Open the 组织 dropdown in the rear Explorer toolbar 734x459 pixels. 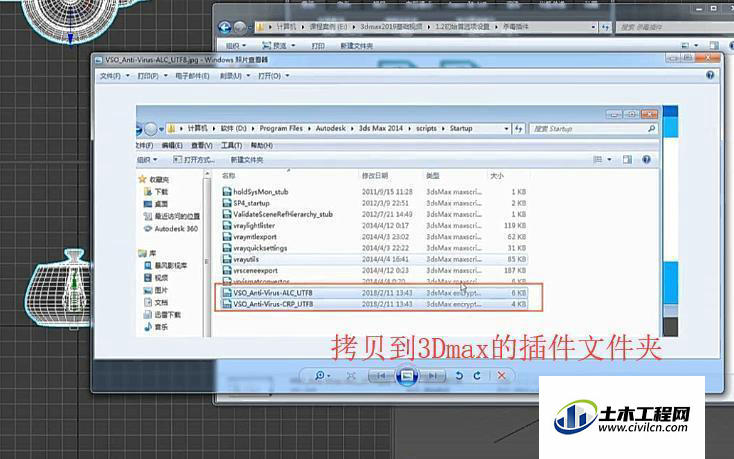[235, 46]
